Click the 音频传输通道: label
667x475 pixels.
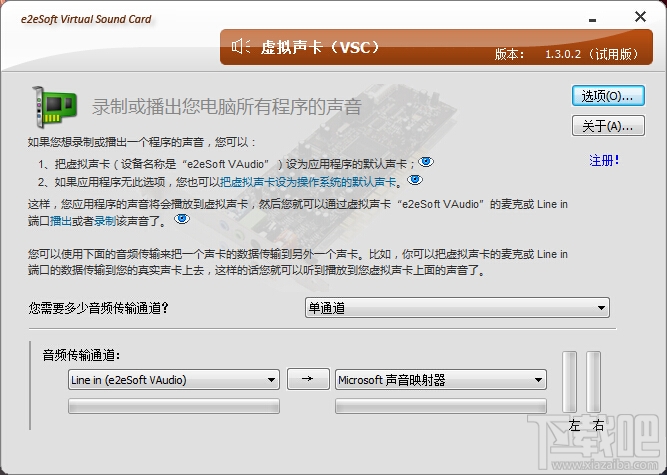[x=82, y=355]
